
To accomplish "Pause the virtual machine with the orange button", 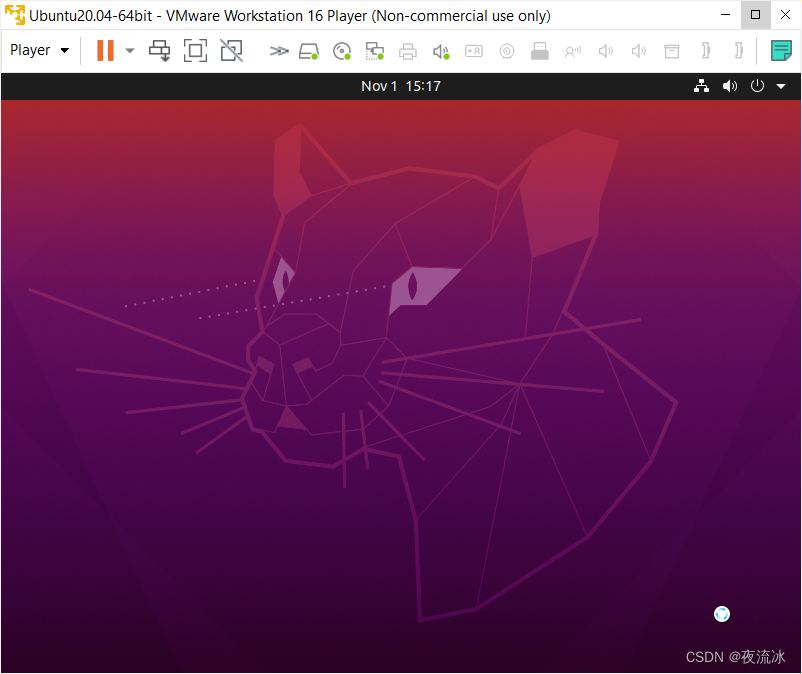I will 105,51.
